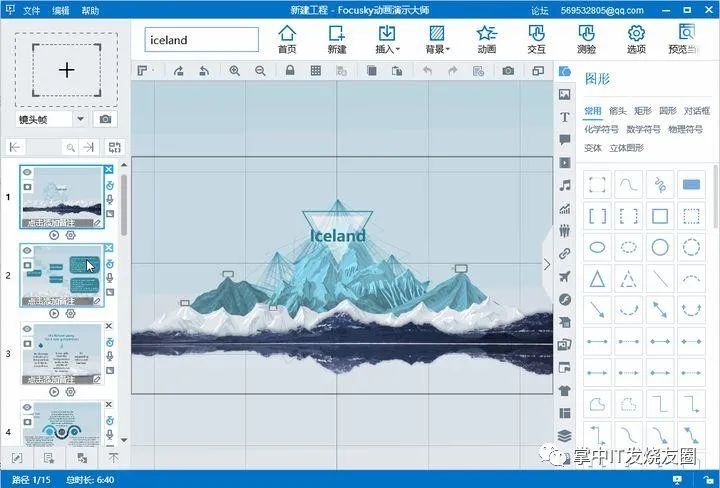This screenshot has height=488, width=720.
Task: Select the Iceland title text on canvas
Action: (x=338, y=236)
